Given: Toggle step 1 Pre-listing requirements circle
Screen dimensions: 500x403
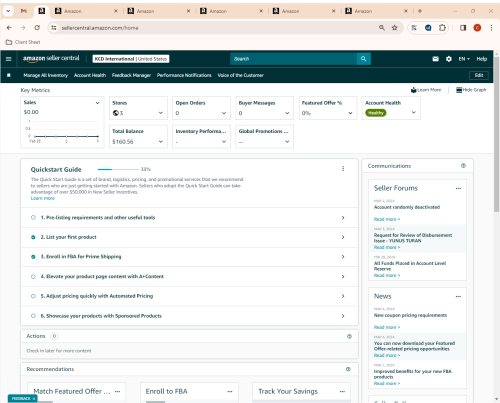Looking at the screenshot, I should tap(33, 218).
